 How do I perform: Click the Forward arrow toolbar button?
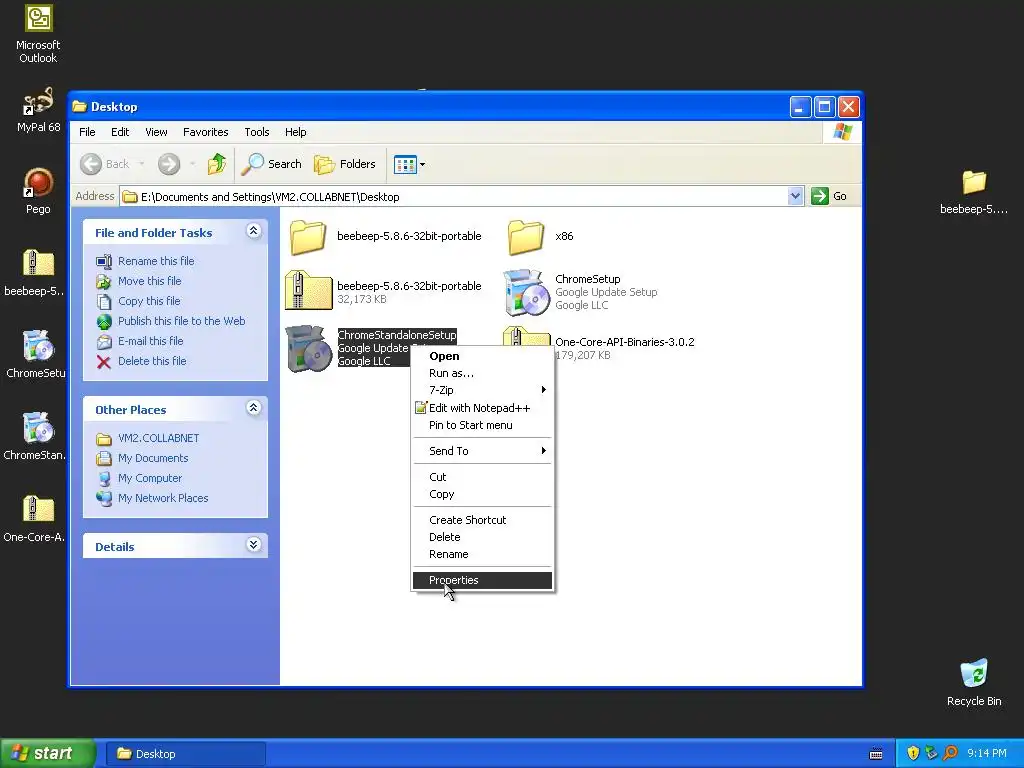168,164
